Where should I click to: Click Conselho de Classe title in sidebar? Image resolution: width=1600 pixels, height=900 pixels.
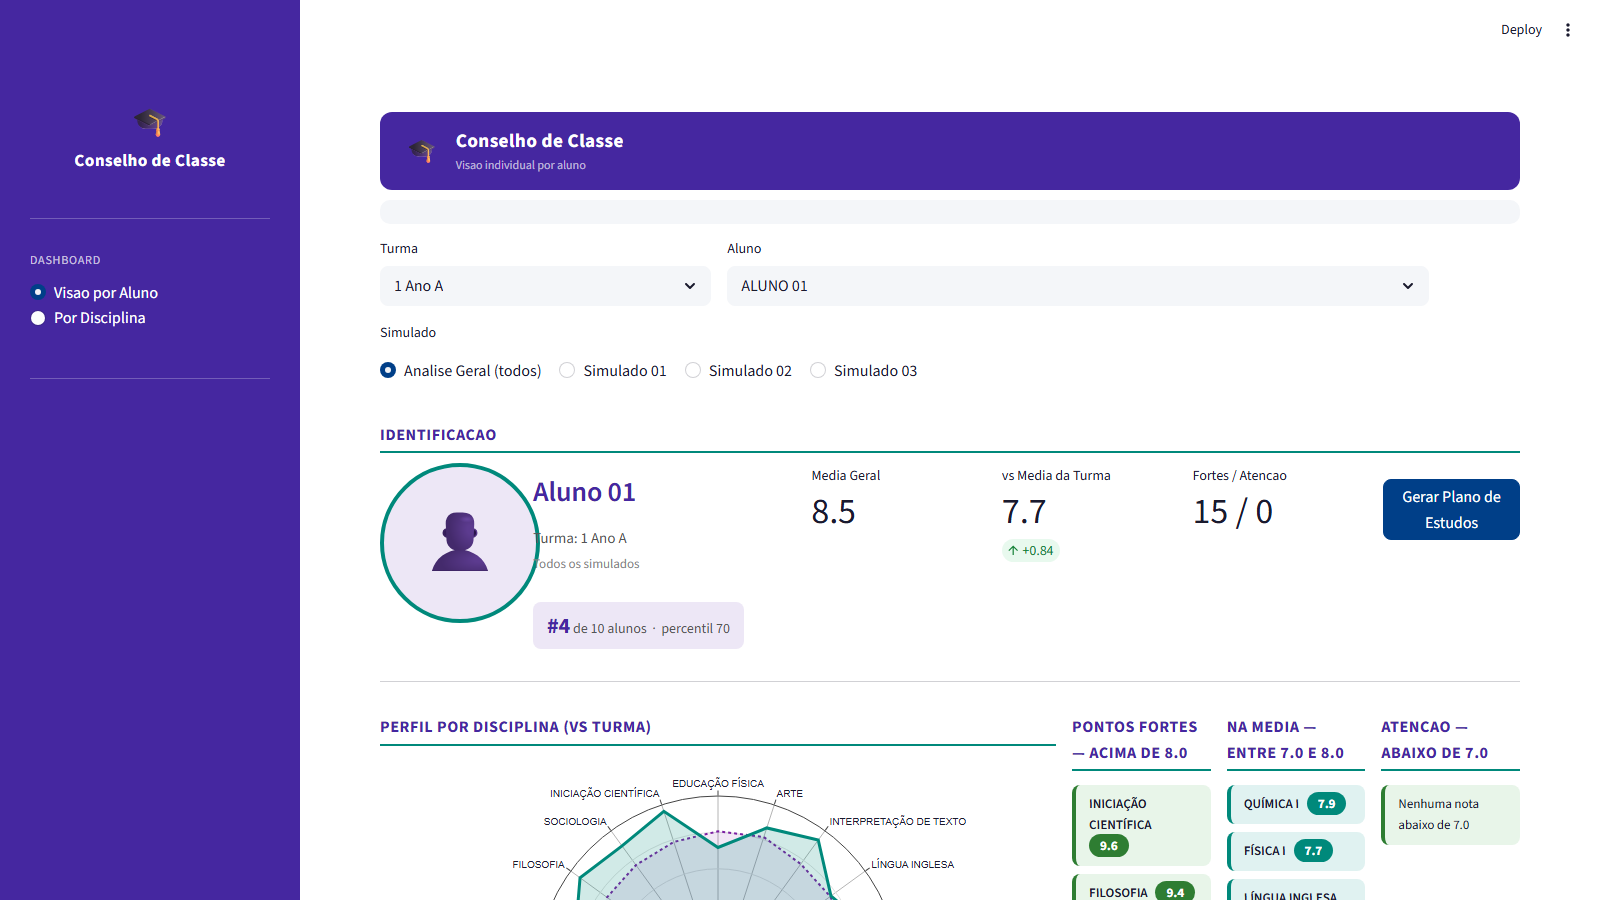point(150,160)
